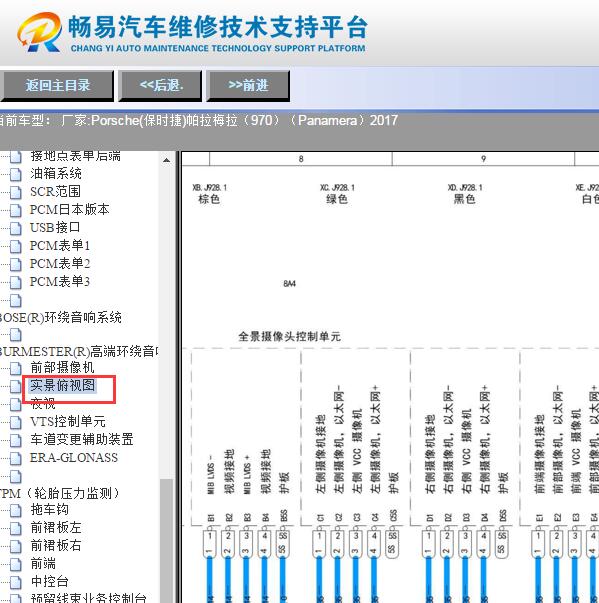Screen dimensions: 599x603
Task: Open the 前裙板左 entry
Action: [56, 528]
